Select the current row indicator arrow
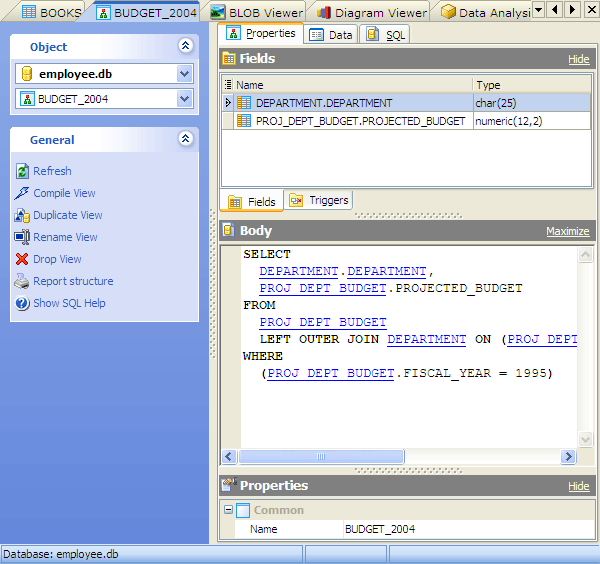 click(228, 103)
